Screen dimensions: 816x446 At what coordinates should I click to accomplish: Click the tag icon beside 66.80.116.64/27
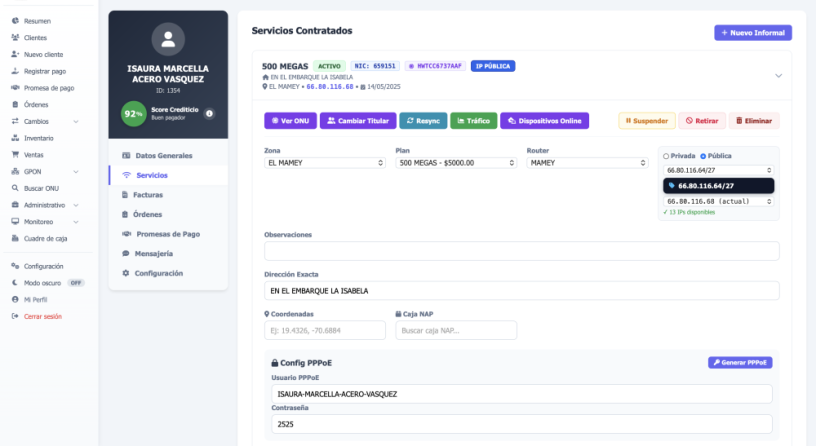pos(671,186)
